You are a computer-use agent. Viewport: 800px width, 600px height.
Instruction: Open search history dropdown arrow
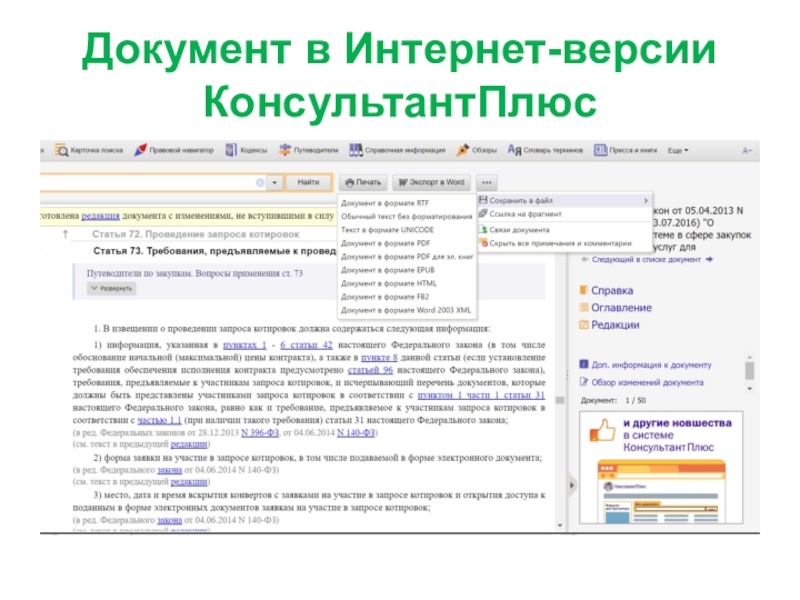[x=274, y=182]
